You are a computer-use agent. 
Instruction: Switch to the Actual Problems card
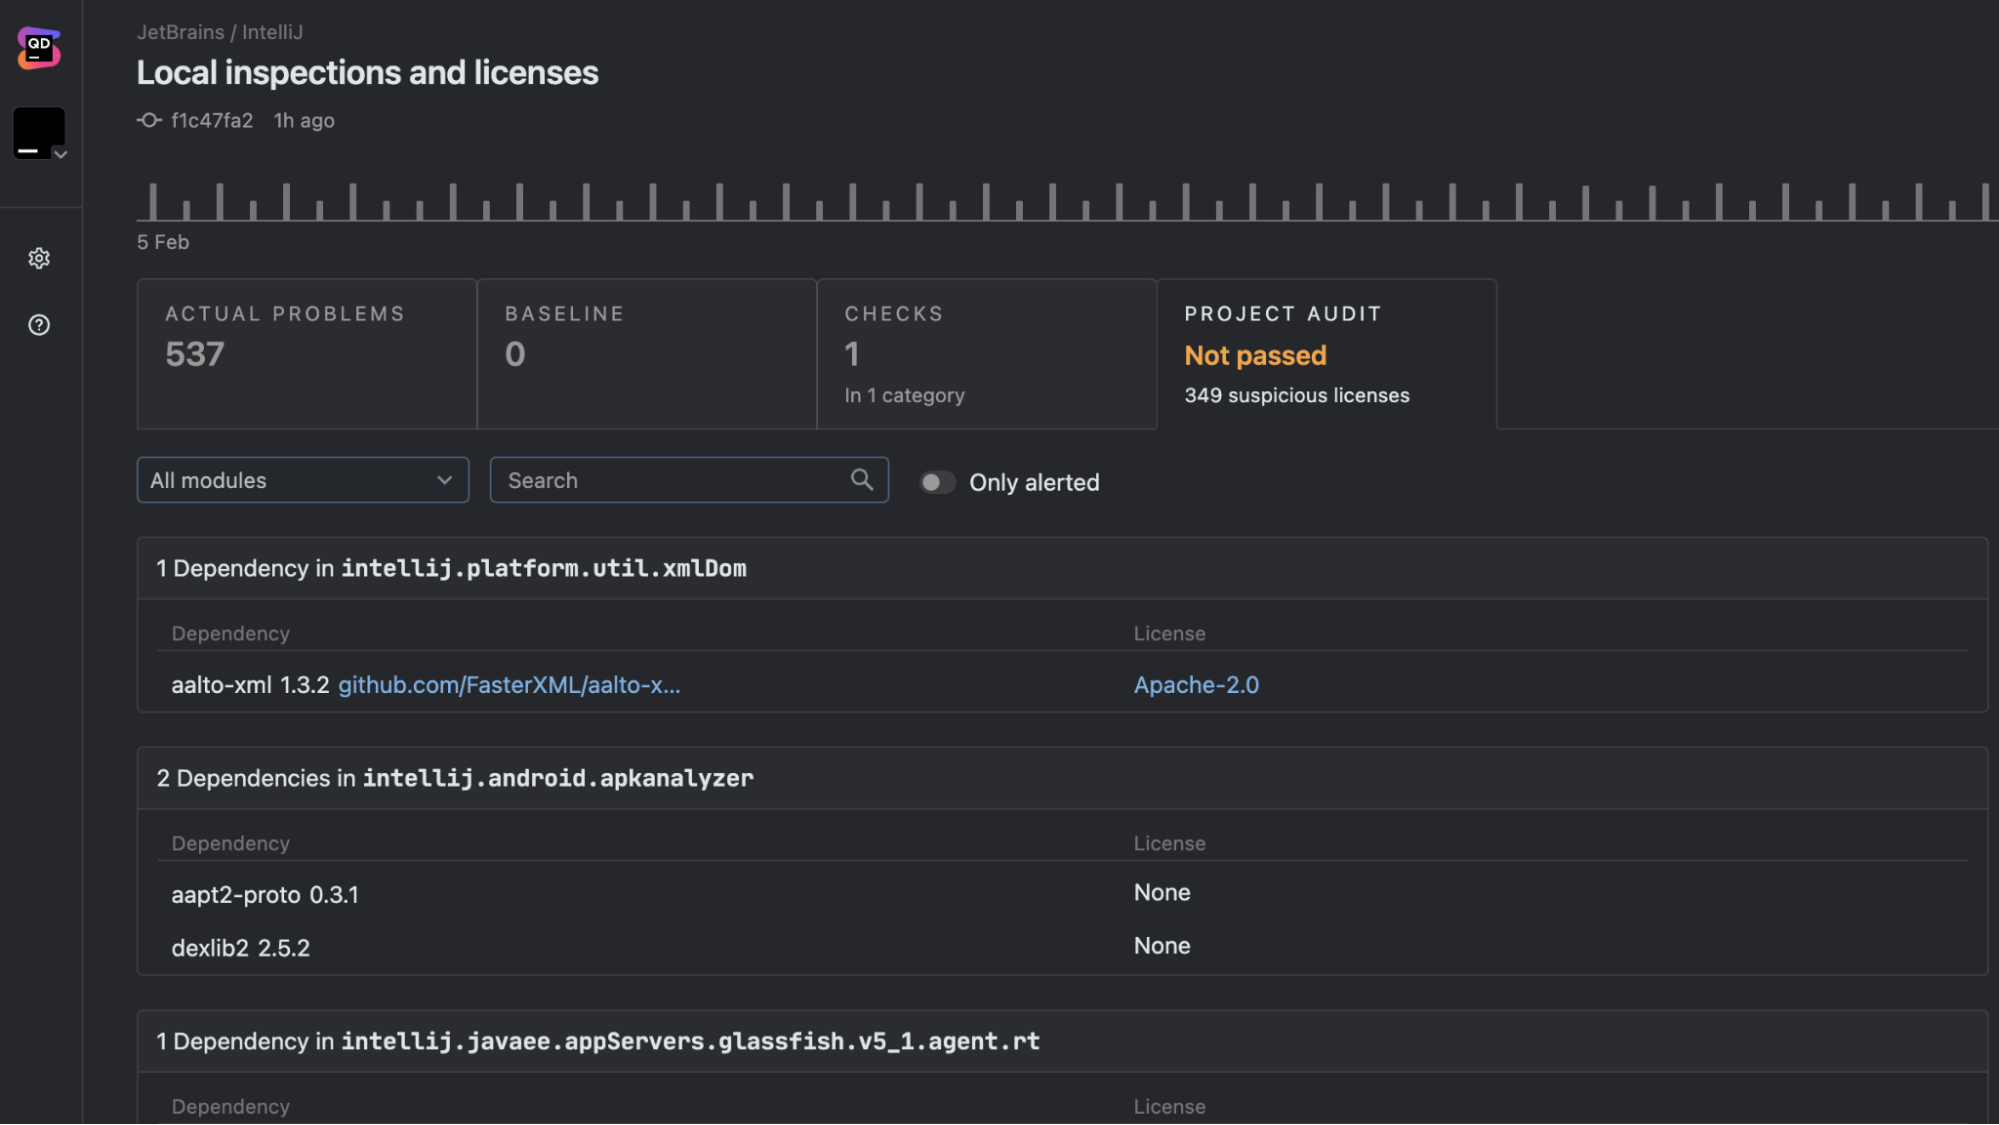pyautogui.click(x=305, y=354)
